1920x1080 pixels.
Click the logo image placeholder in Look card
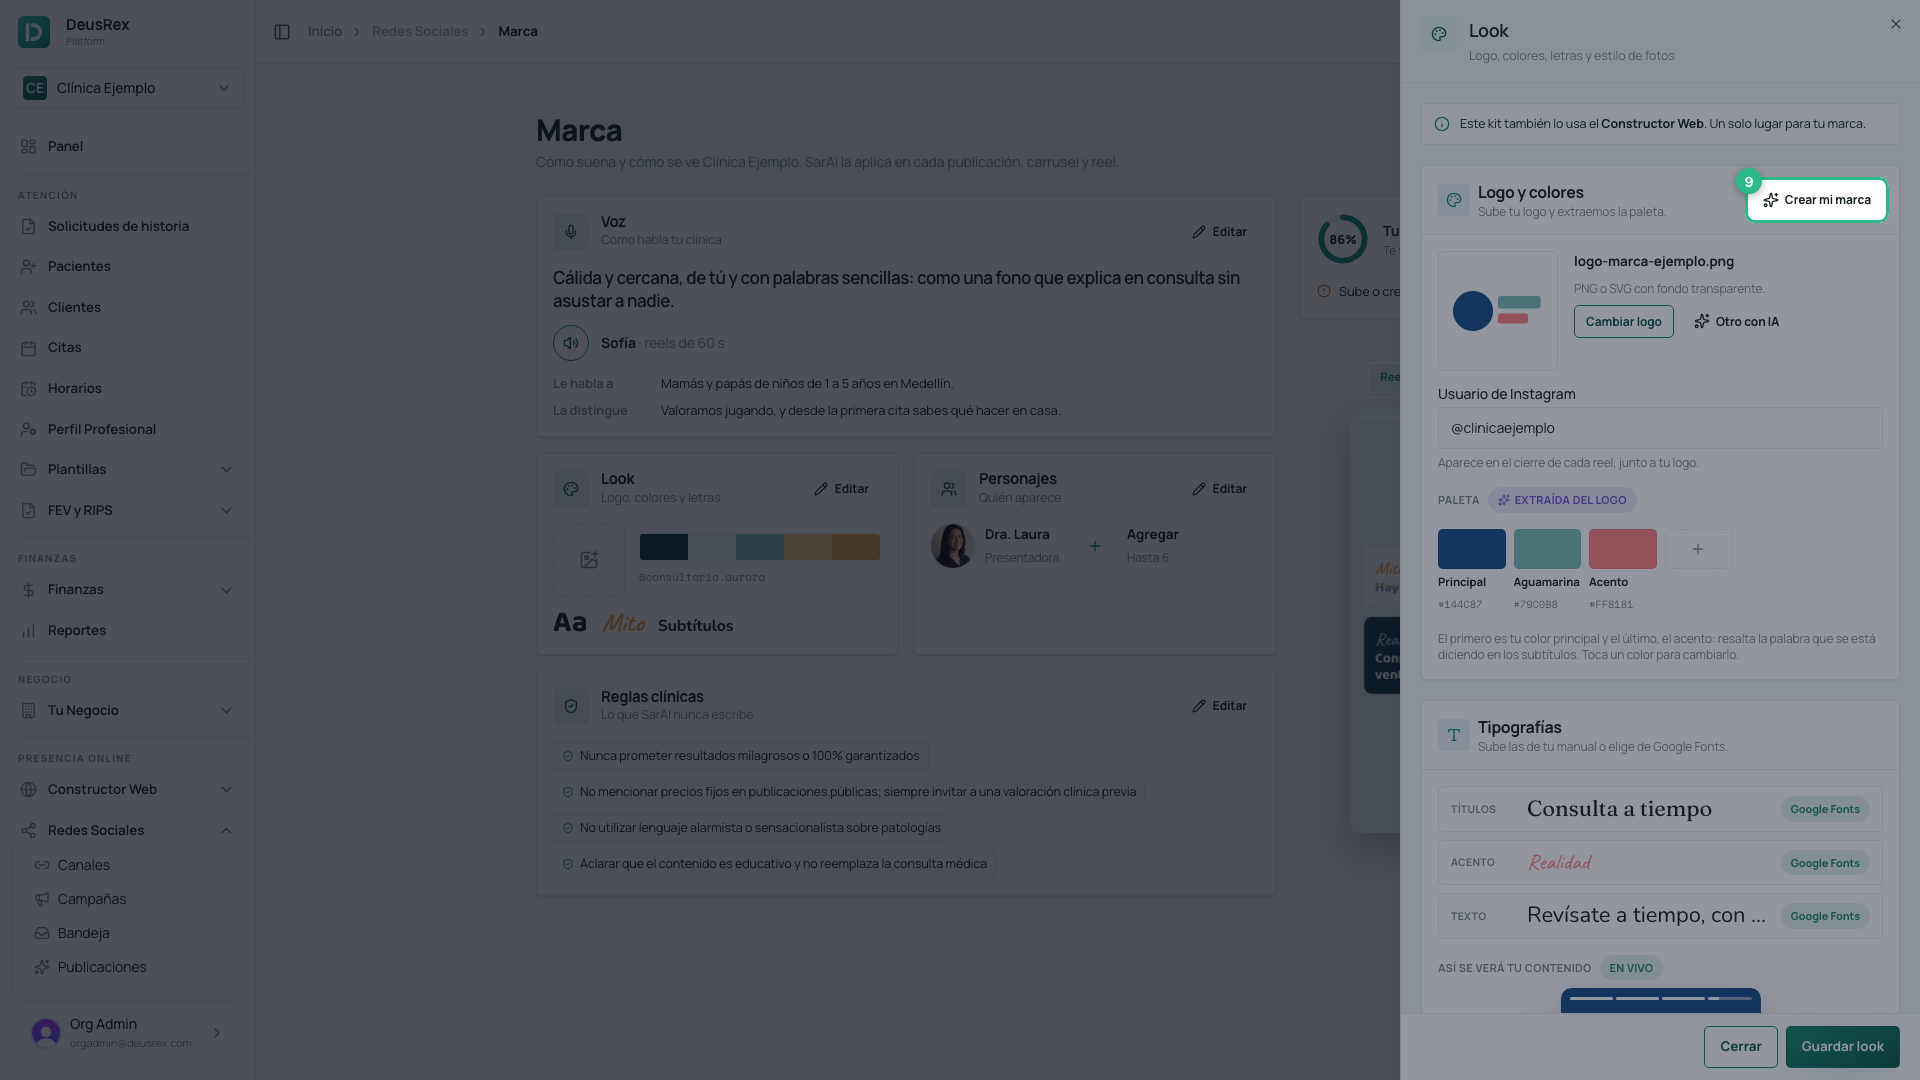tap(589, 560)
